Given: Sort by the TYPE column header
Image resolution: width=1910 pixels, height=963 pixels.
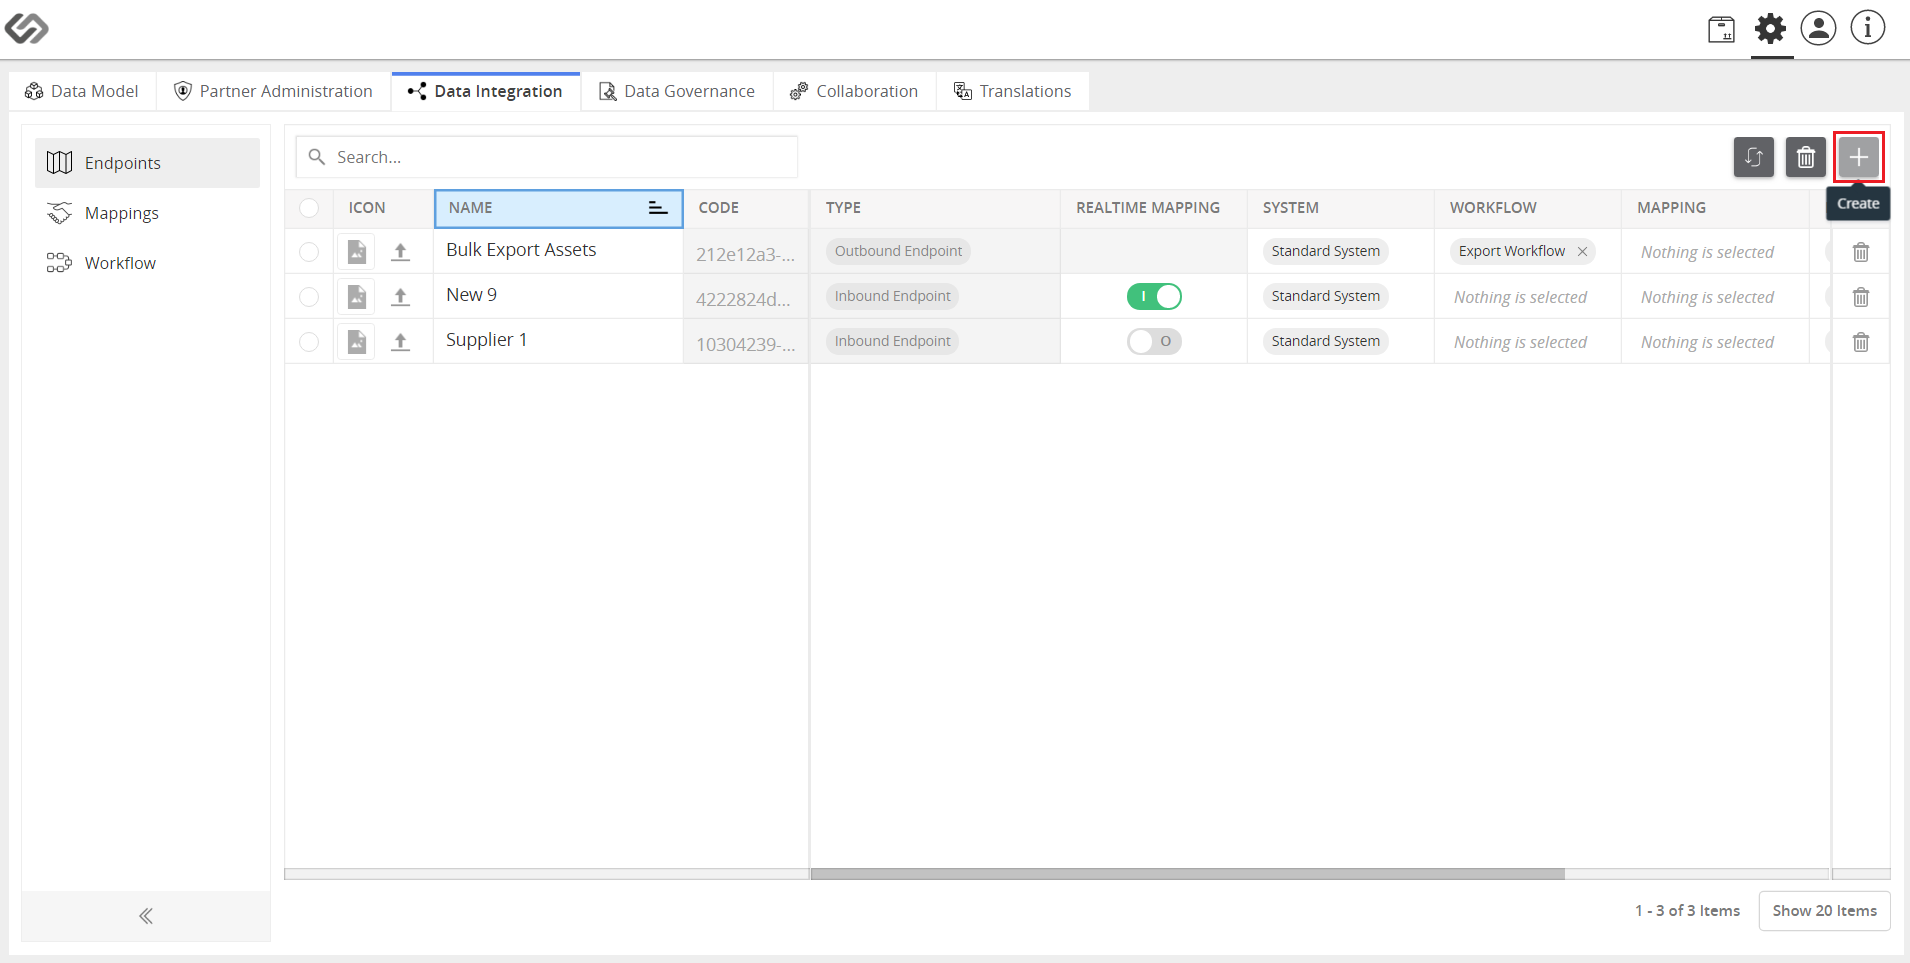Looking at the screenshot, I should point(935,208).
